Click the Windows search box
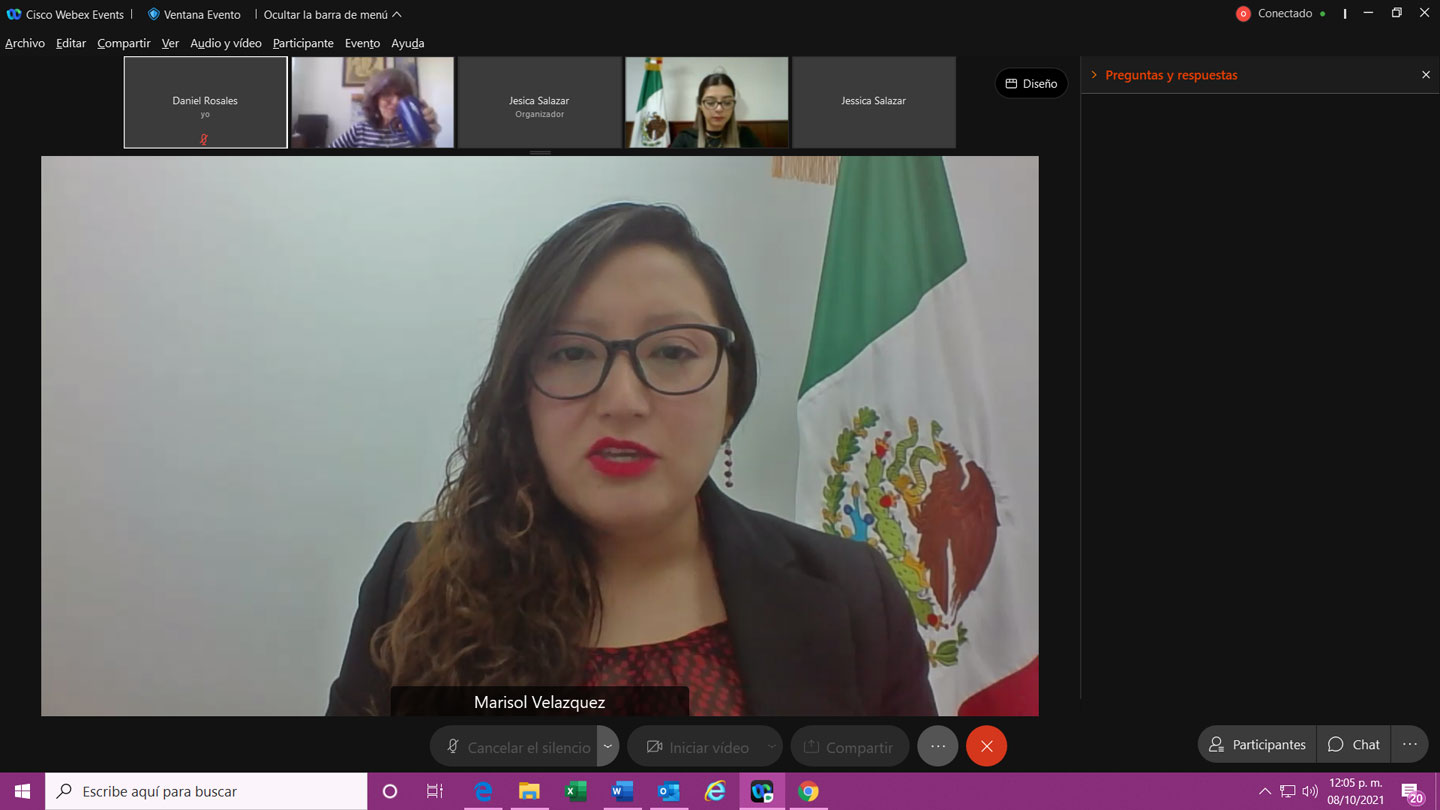 (206, 791)
